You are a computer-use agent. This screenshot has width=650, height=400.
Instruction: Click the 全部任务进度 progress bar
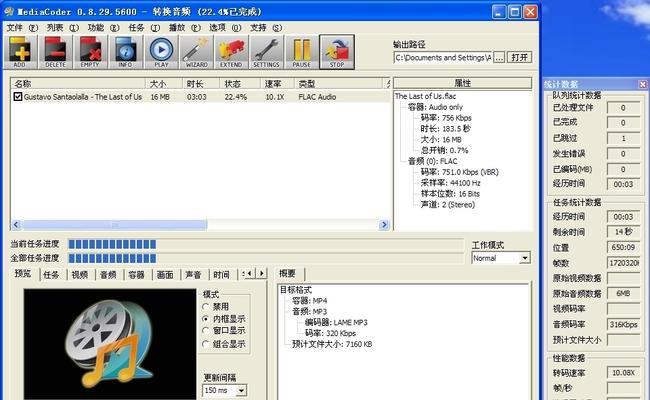coord(266,258)
